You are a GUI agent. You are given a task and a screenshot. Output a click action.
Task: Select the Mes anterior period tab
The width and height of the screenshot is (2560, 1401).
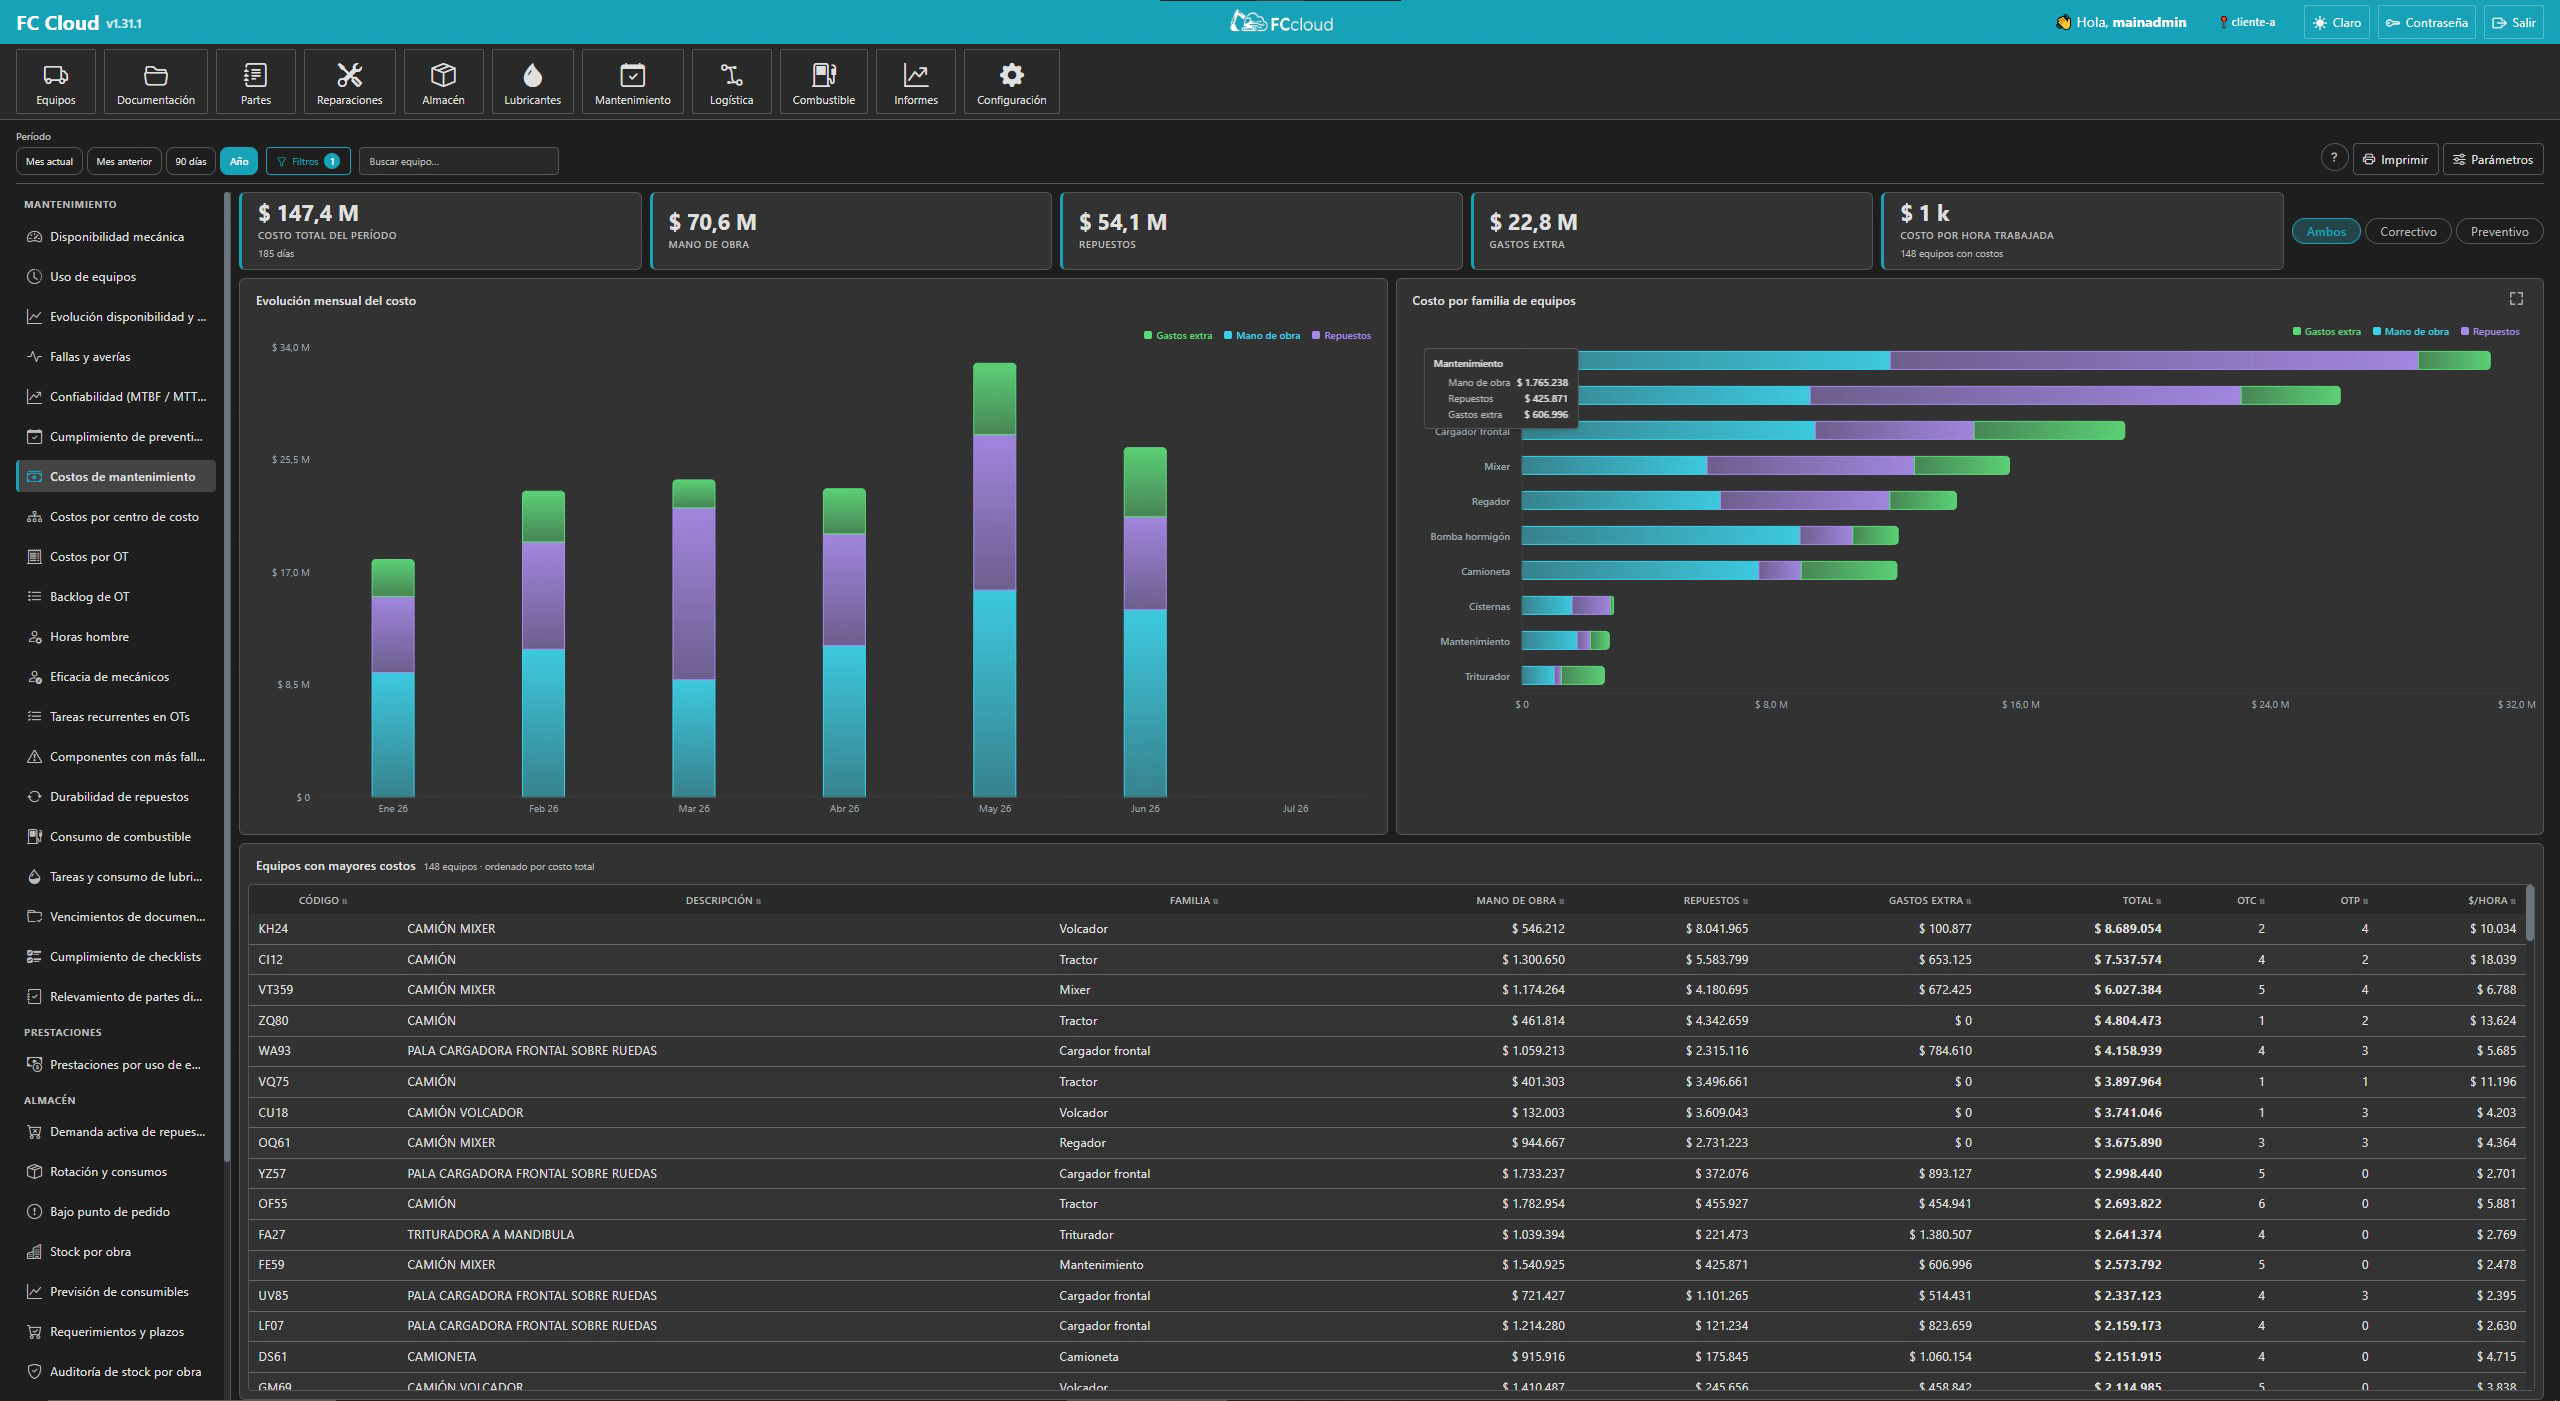124,161
